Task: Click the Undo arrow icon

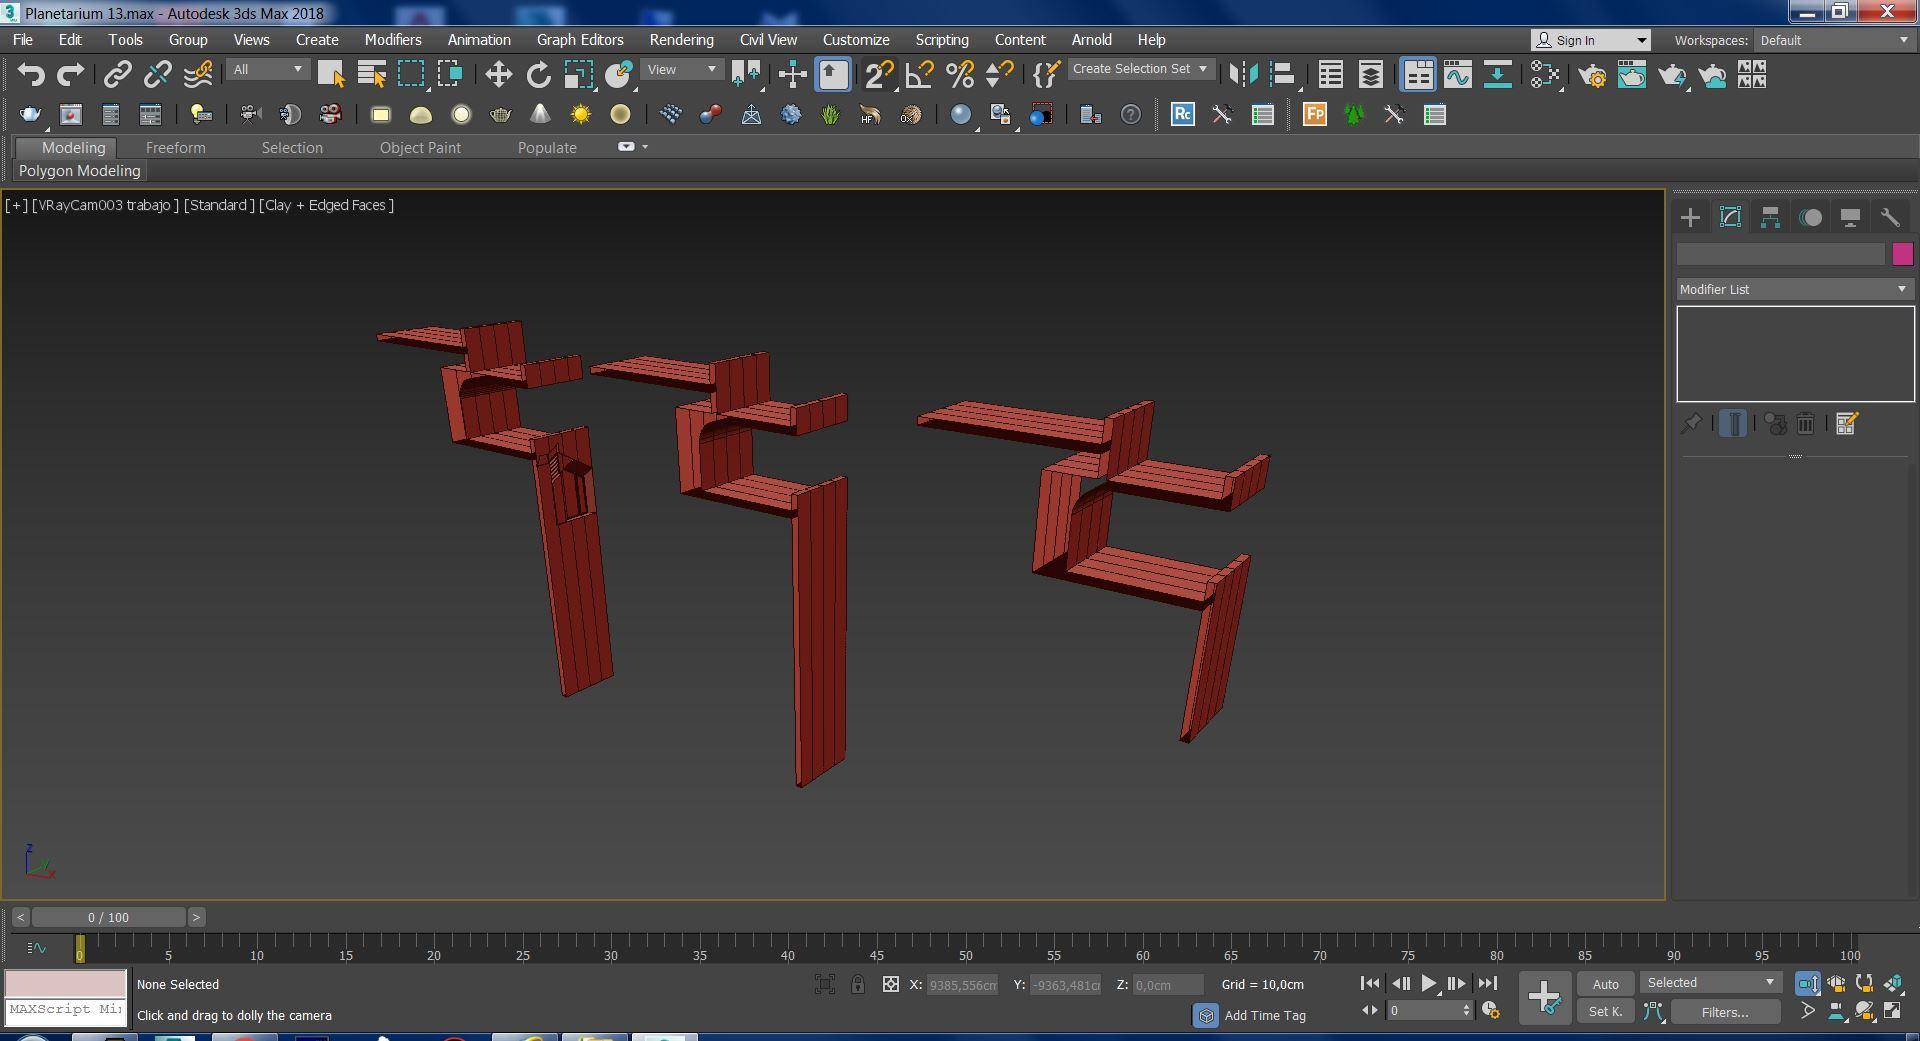Action: pos(31,75)
